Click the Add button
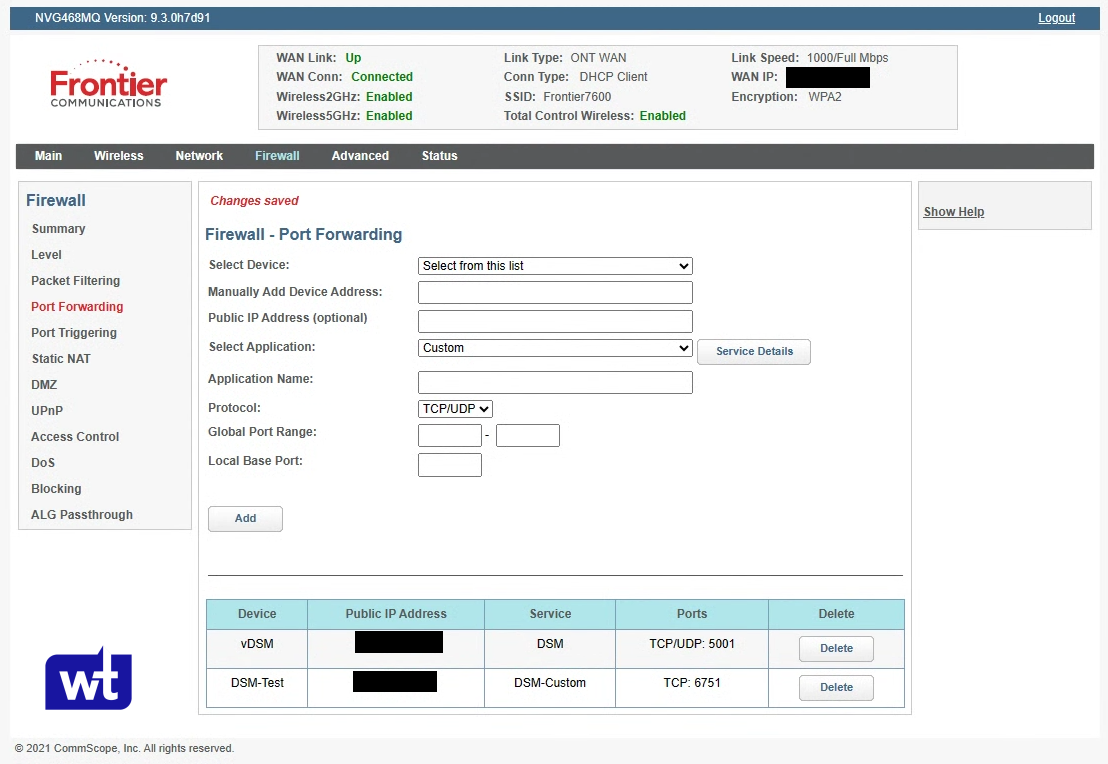The width and height of the screenshot is (1108, 764). pyautogui.click(x=245, y=518)
